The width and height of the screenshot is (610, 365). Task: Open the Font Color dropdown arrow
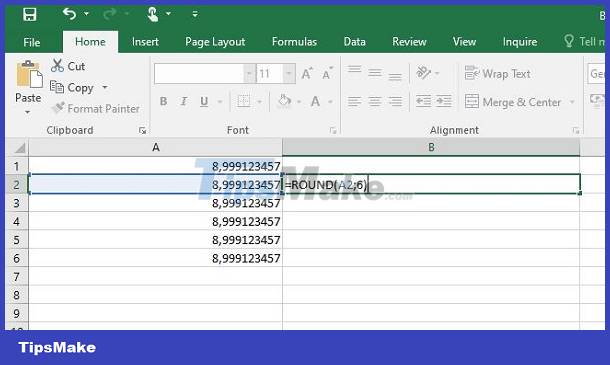330,102
